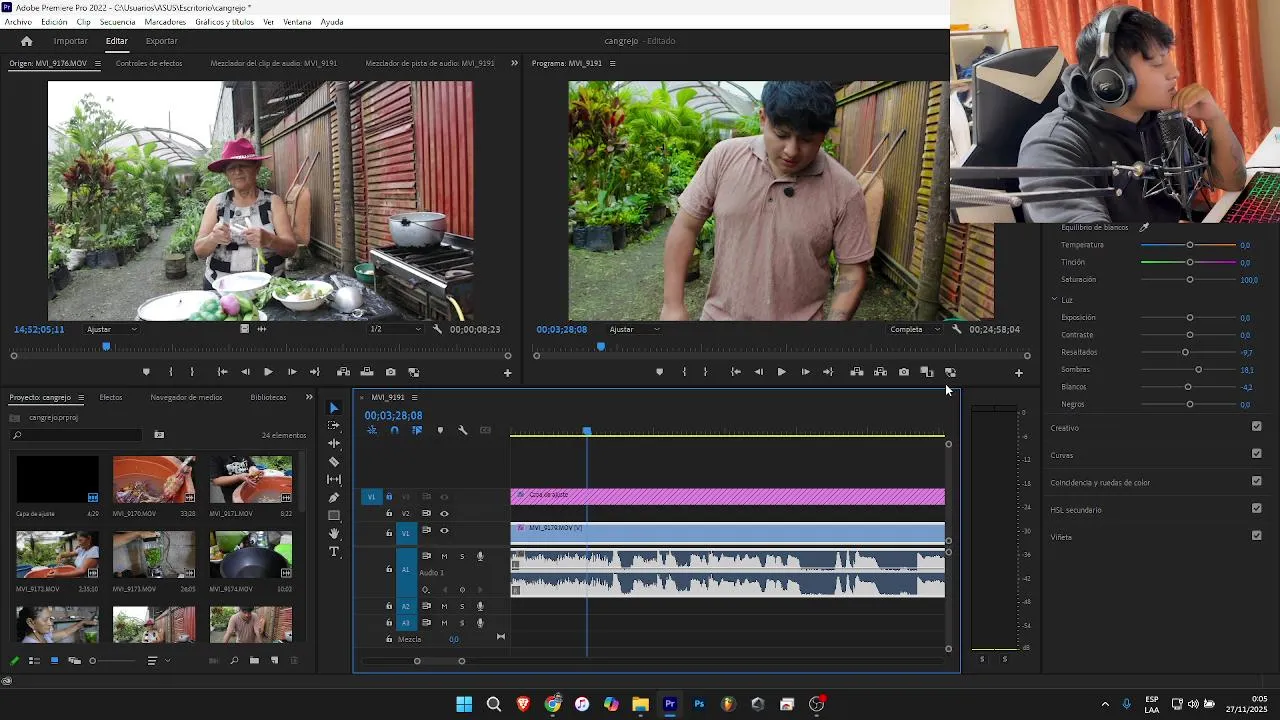Toggle visibility eye of track V2

point(444,514)
